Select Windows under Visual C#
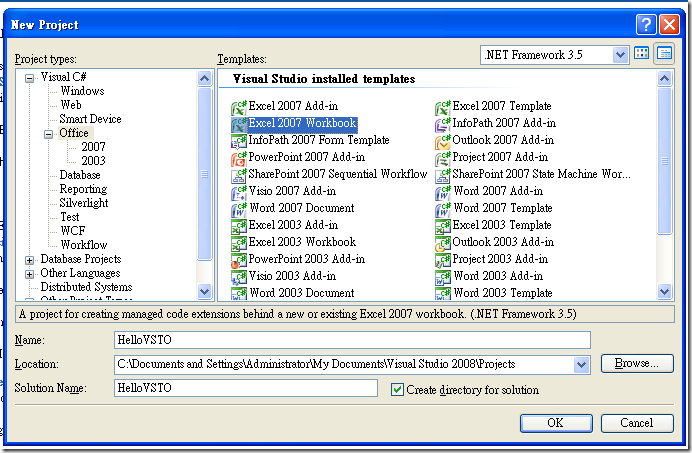This screenshot has width=692, height=453. pos(83,91)
